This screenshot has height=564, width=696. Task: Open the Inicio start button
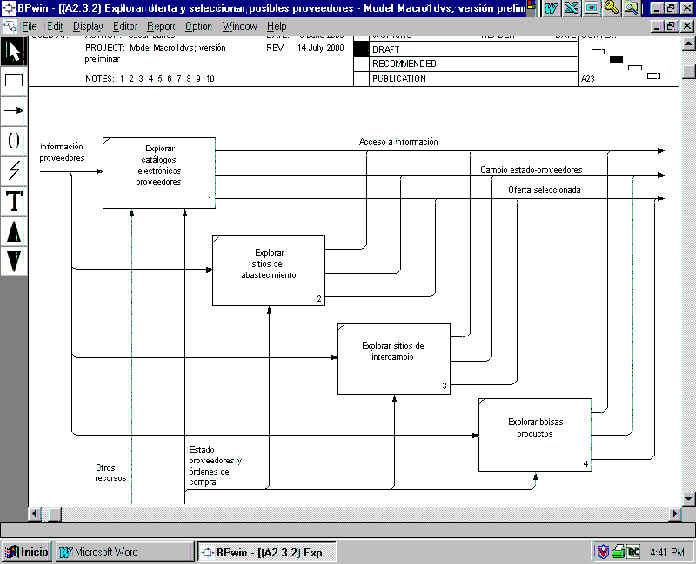27,552
